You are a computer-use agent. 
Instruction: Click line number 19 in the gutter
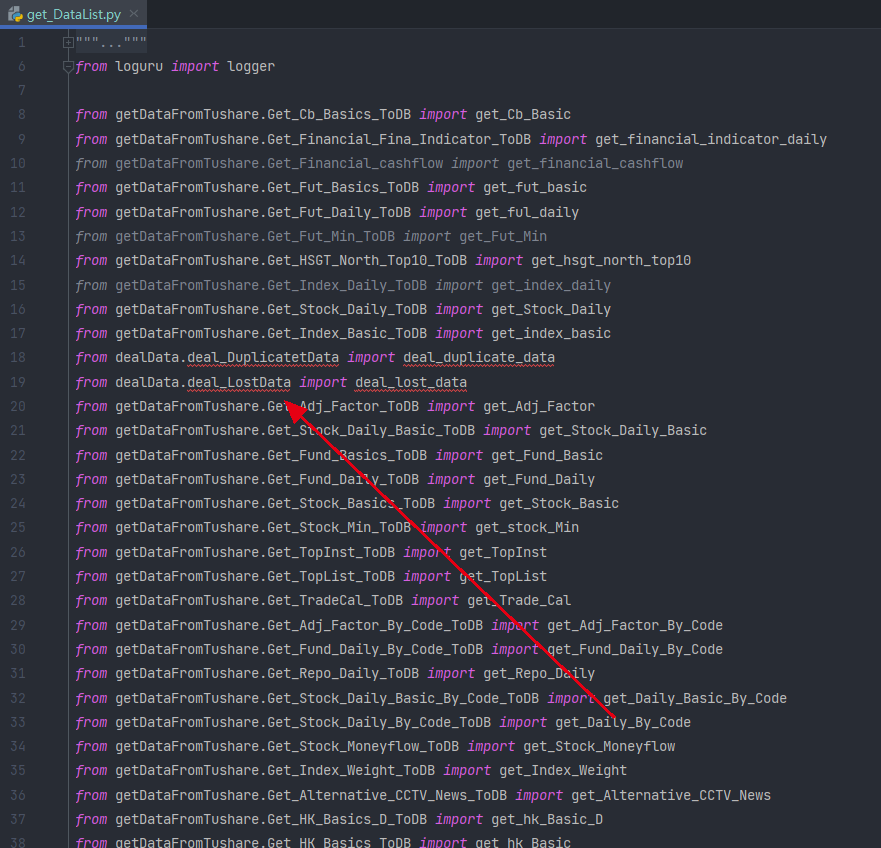pos(21,382)
